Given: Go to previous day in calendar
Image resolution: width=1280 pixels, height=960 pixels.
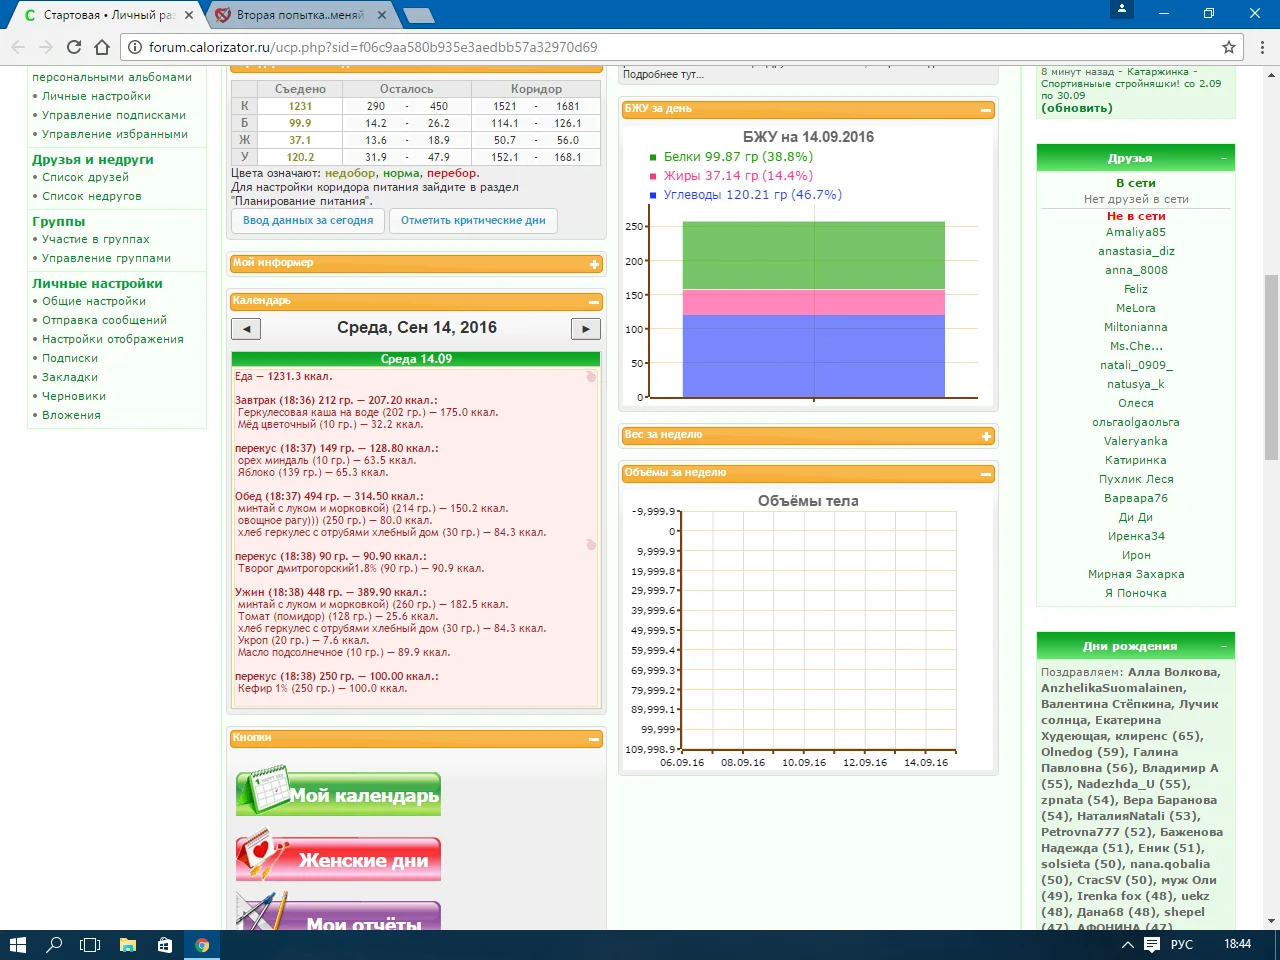Looking at the screenshot, I should pyautogui.click(x=245, y=329).
